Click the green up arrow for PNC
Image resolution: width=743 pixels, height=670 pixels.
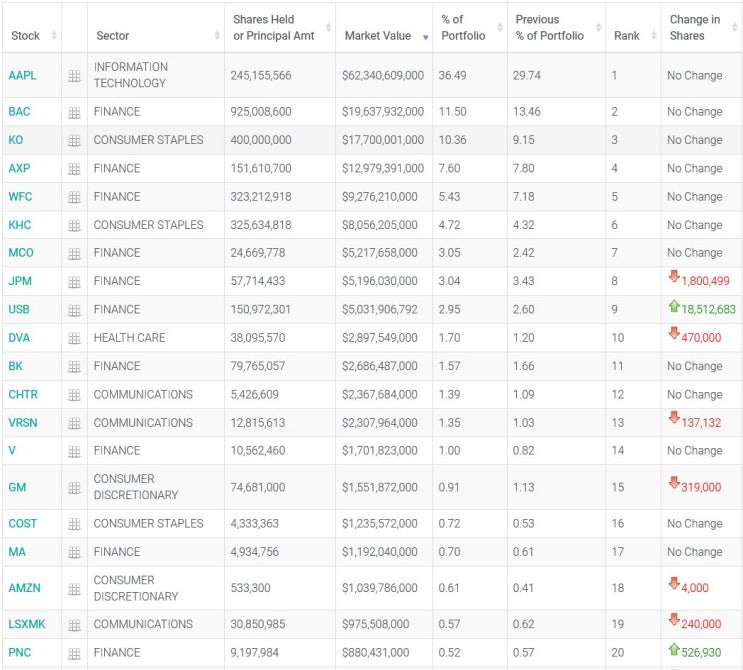[674, 649]
